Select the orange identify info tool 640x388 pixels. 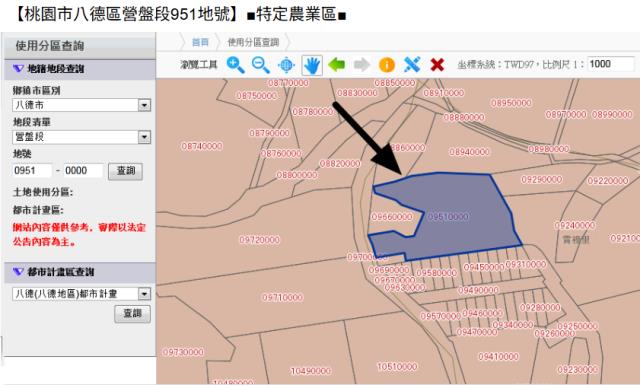387,65
